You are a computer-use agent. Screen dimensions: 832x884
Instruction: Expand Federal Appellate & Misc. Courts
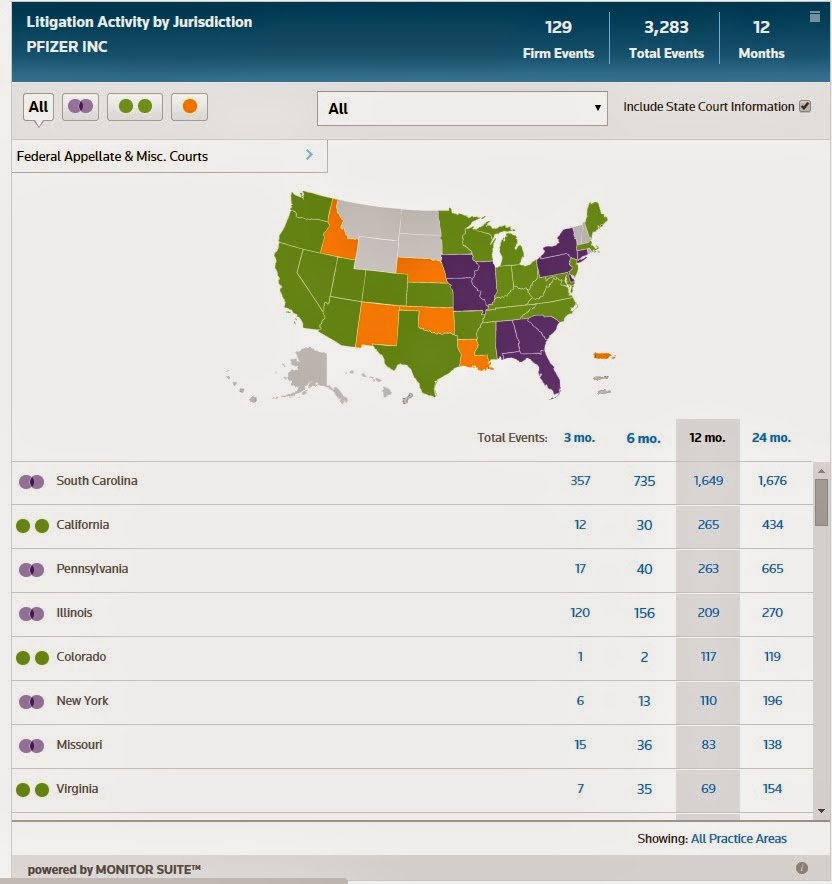pos(169,156)
